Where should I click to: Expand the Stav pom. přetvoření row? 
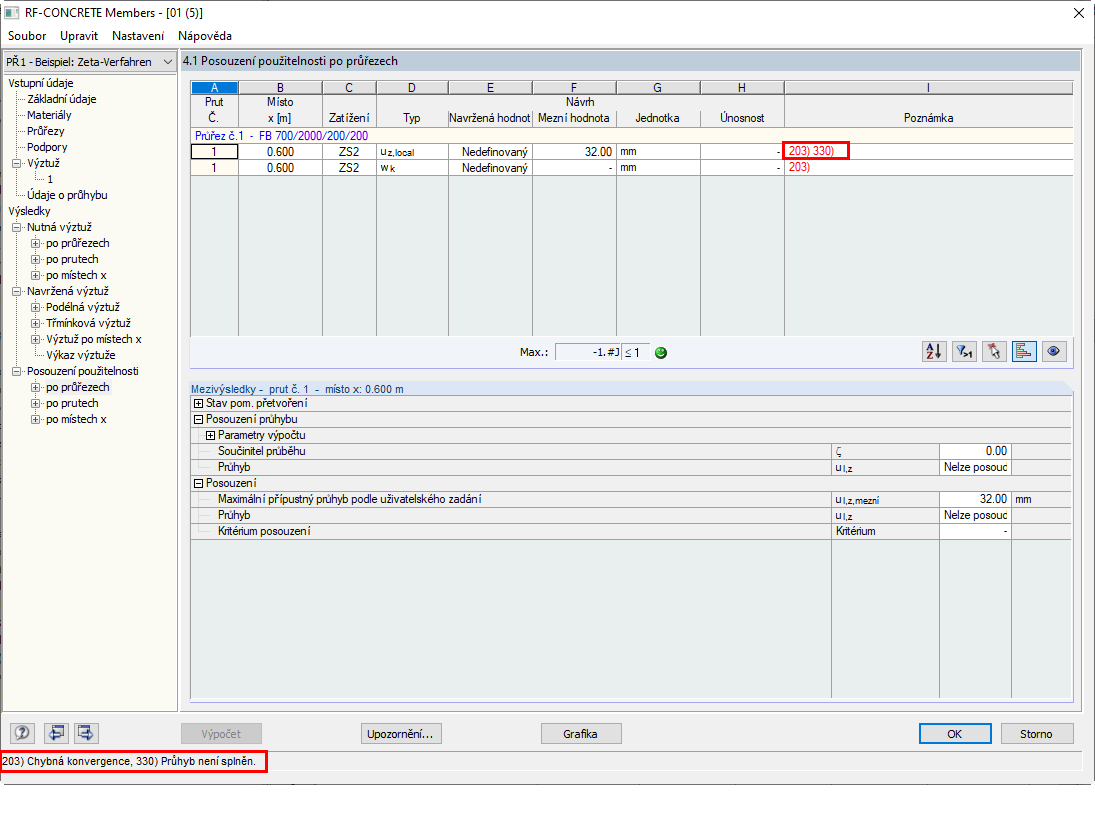click(x=198, y=404)
